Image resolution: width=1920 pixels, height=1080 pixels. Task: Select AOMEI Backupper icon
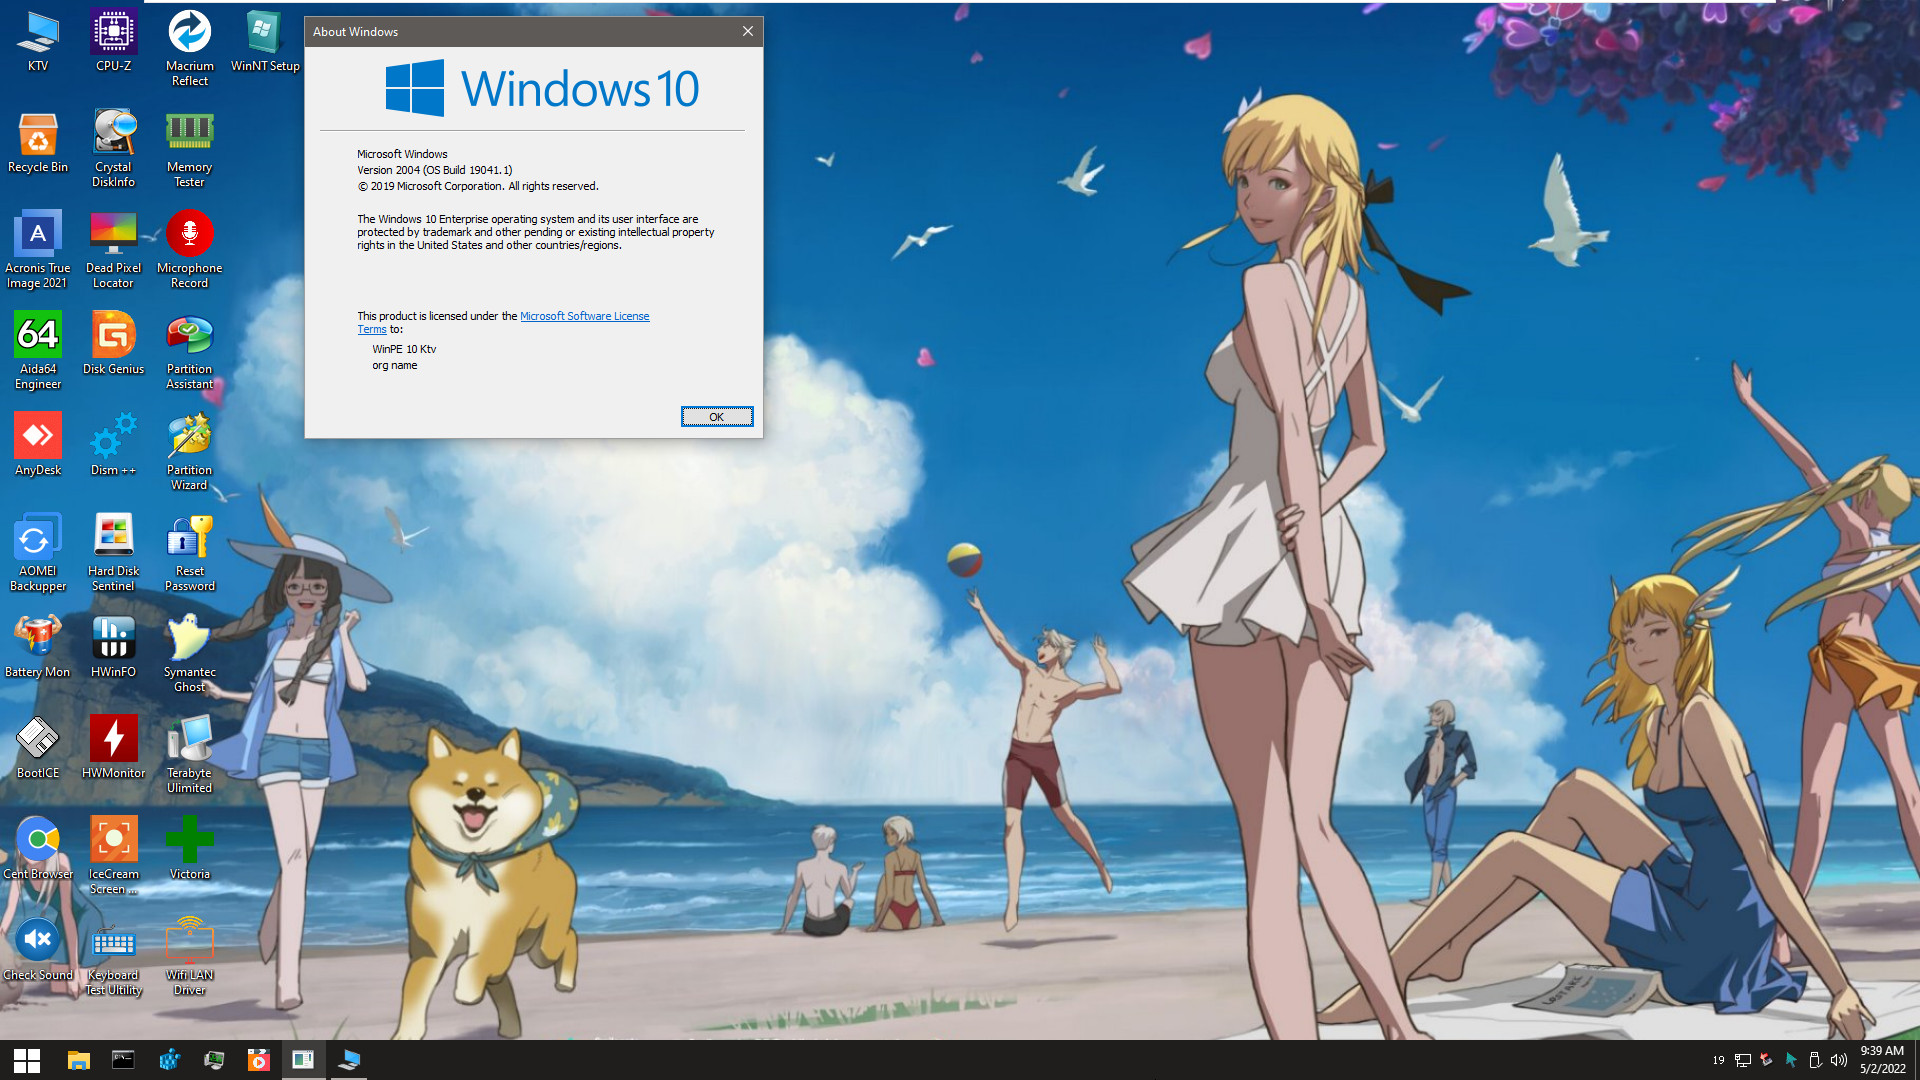tap(38, 553)
